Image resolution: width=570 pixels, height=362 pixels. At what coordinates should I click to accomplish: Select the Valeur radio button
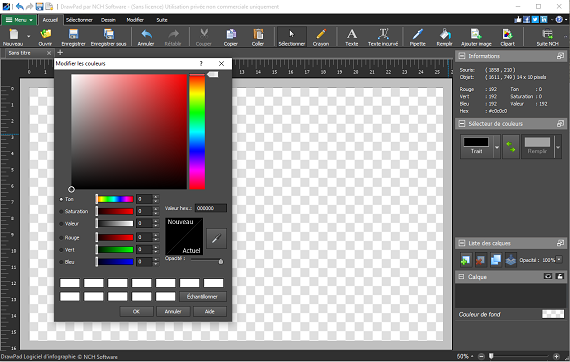point(61,224)
